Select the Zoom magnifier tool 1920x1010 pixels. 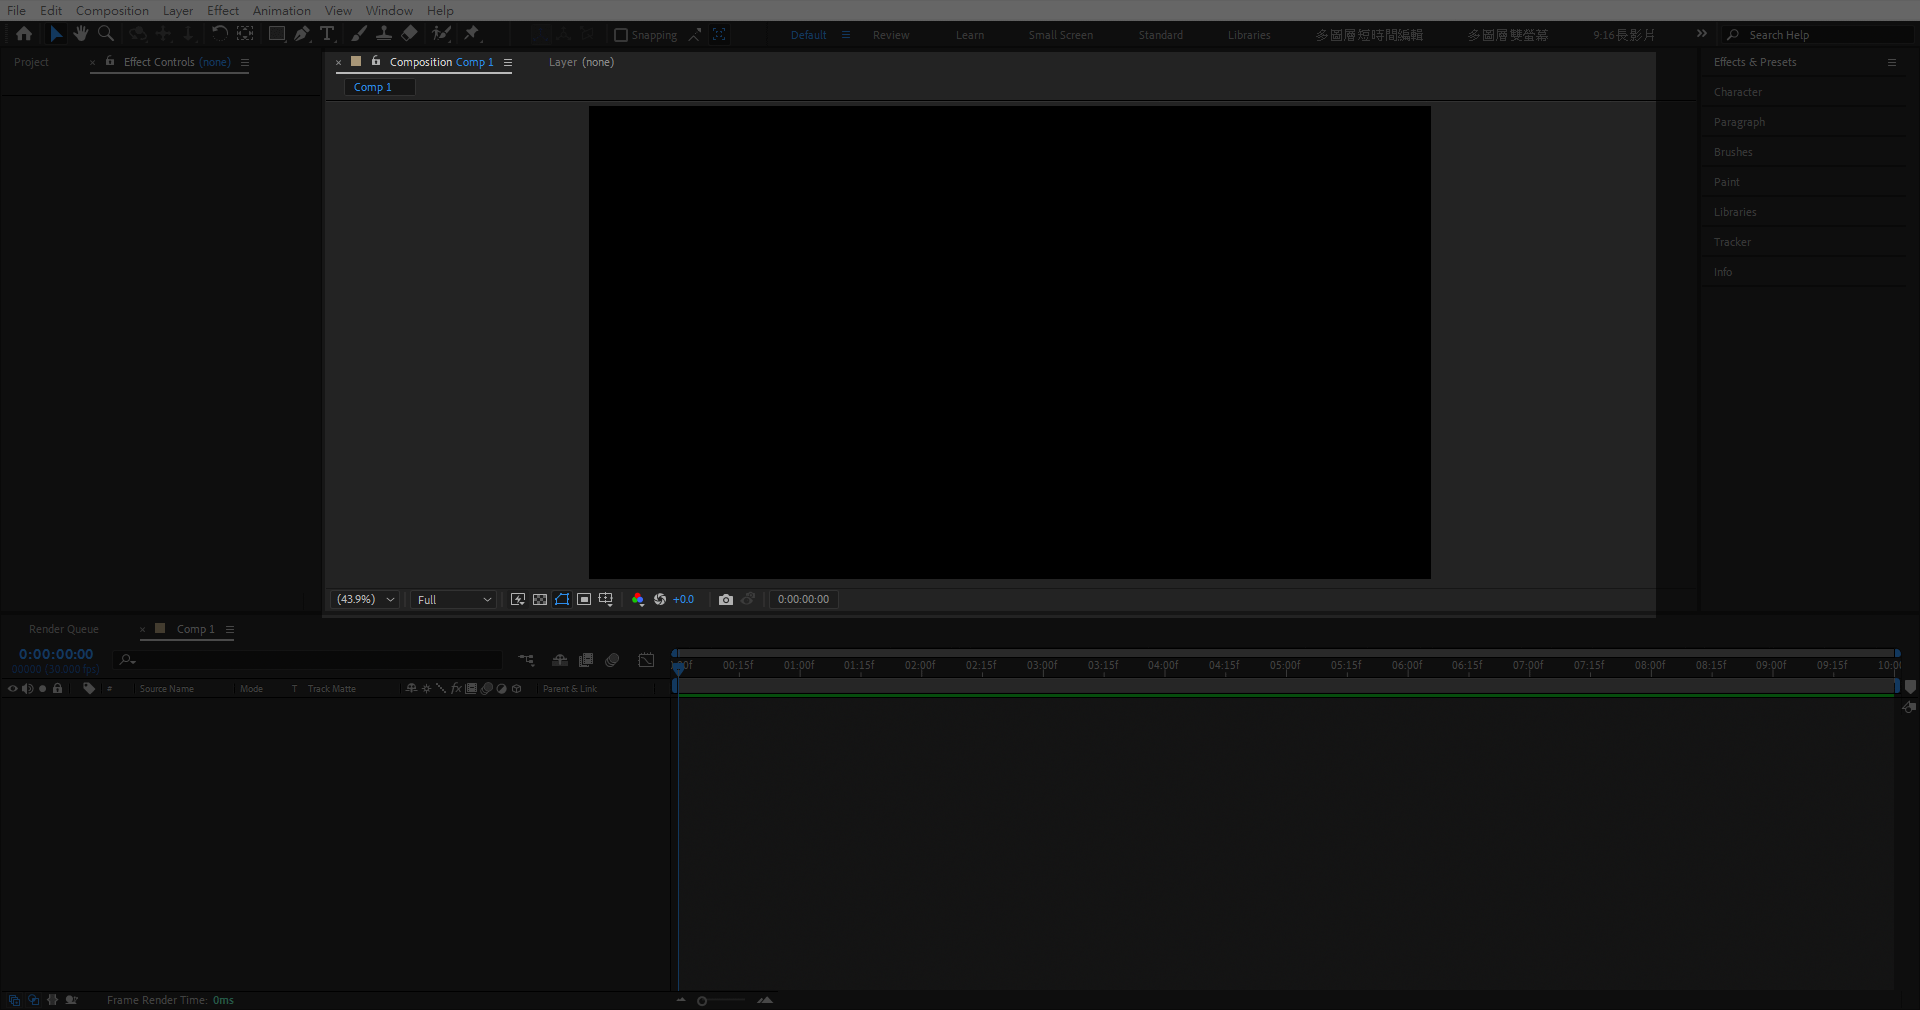(x=106, y=34)
